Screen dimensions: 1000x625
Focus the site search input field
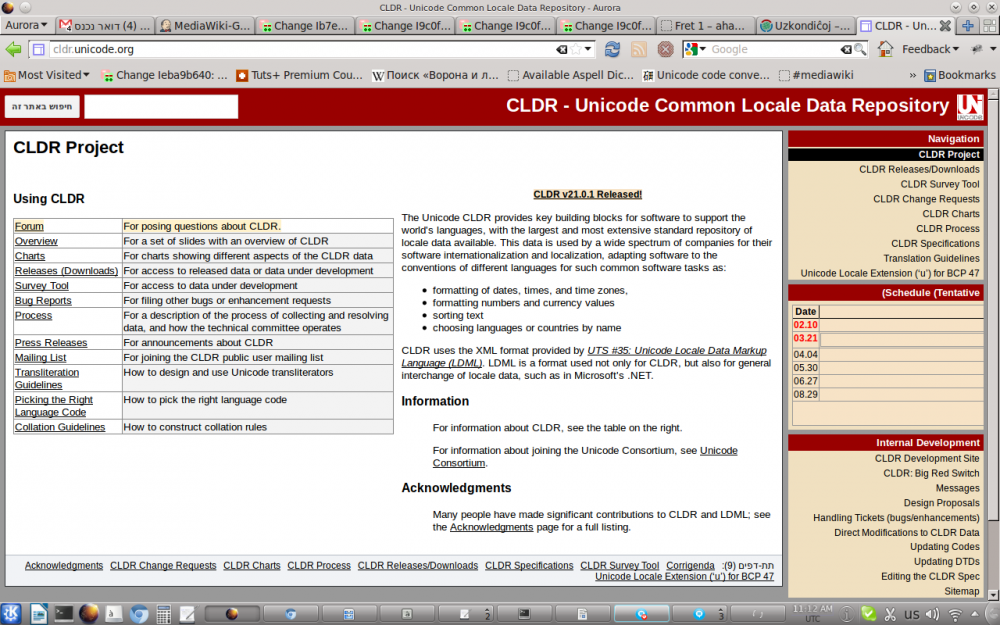161,107
